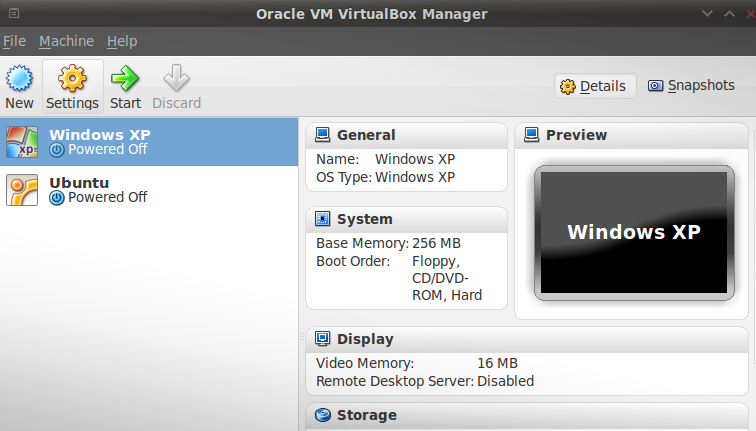The image size is (756, 431).
Task: Click the Windows XP logo icon in list
Action: pyautogui.click(x=22, y=142)
